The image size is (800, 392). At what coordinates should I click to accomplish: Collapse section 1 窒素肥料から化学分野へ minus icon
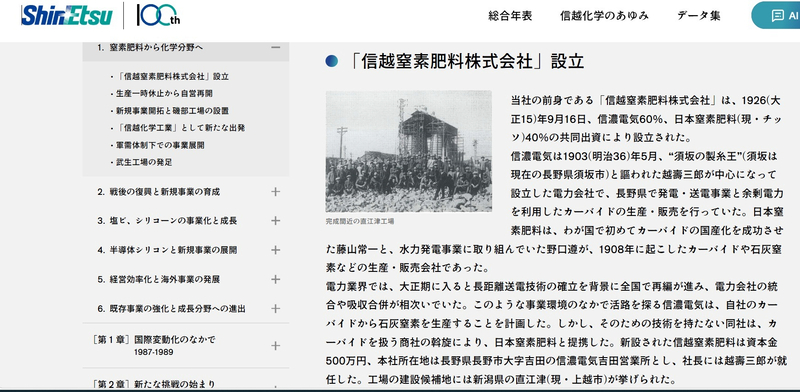[276, 47]
